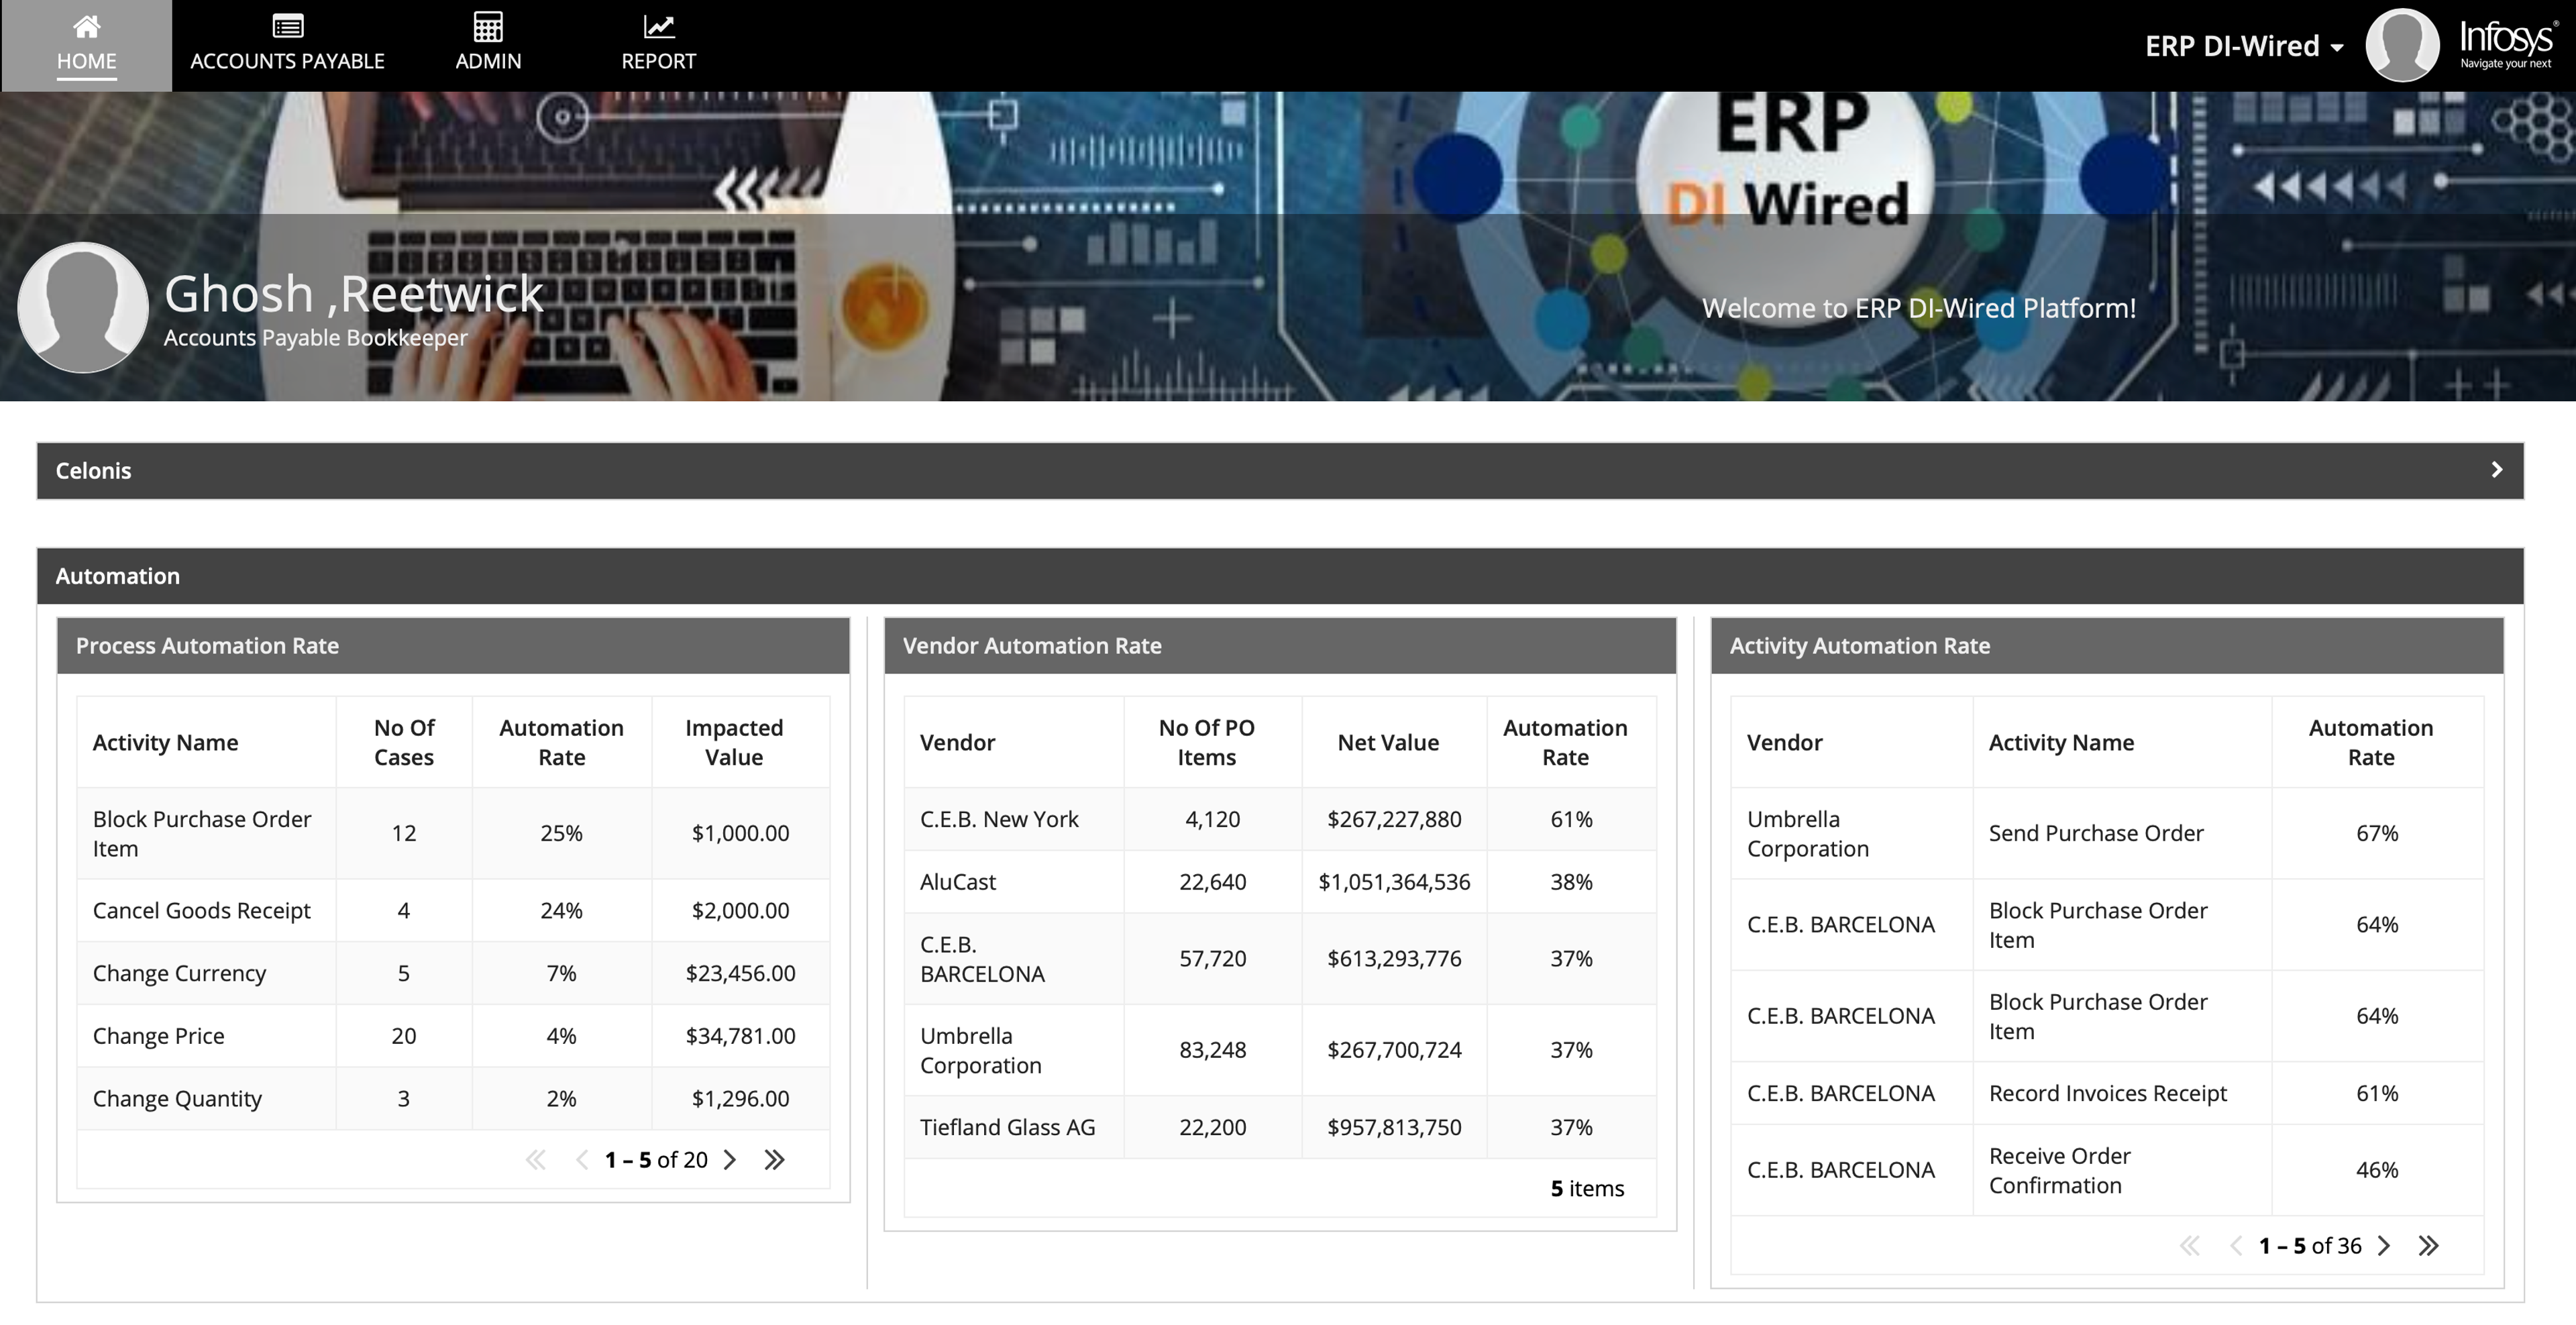Click the 5 items count label
Viewport: 2576px width, 1325px height.
(x=1587, y=1188)
